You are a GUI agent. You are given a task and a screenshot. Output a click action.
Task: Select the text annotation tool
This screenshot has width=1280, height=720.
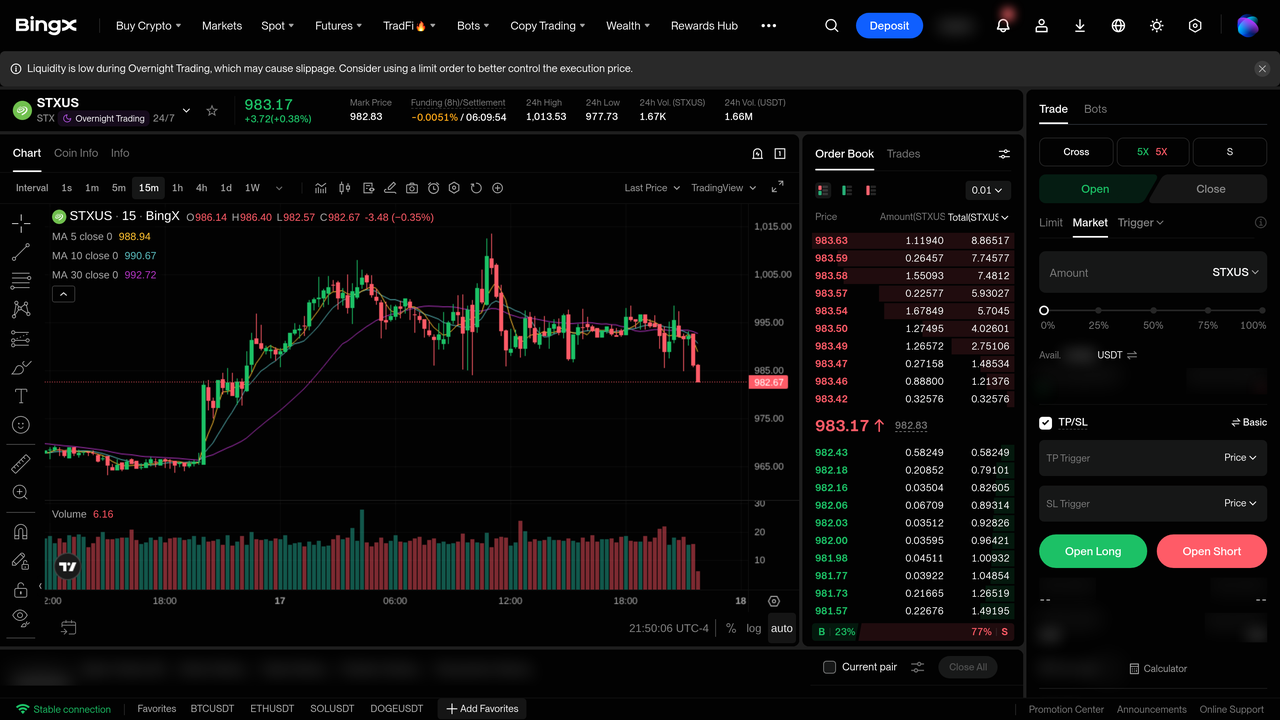pos(20,396)
